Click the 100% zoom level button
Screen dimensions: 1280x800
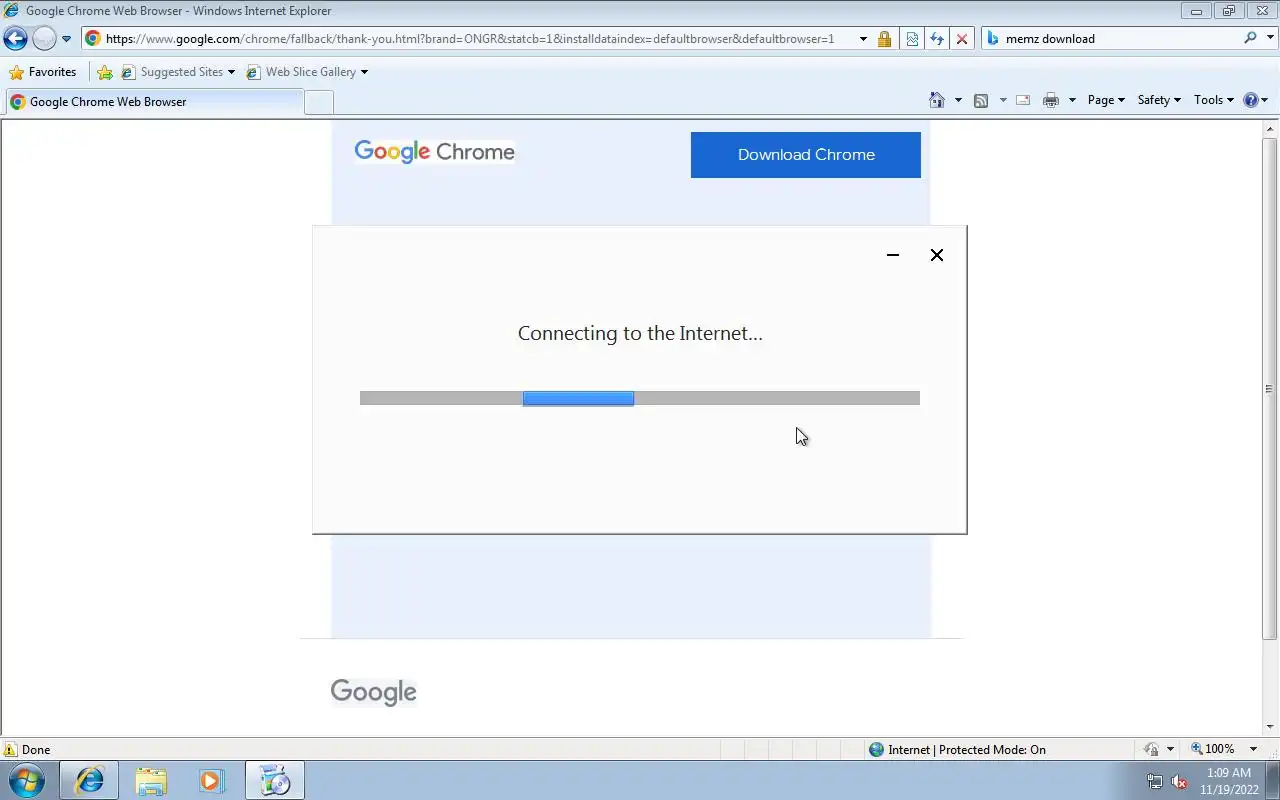[1212, 749]
